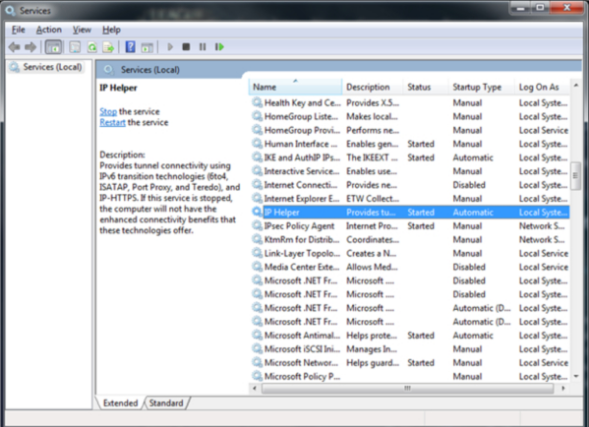Image resolution: width=589 pixels, height=427 pixels.
Task: Switch to the Standard tab
Action: point(166,403)
